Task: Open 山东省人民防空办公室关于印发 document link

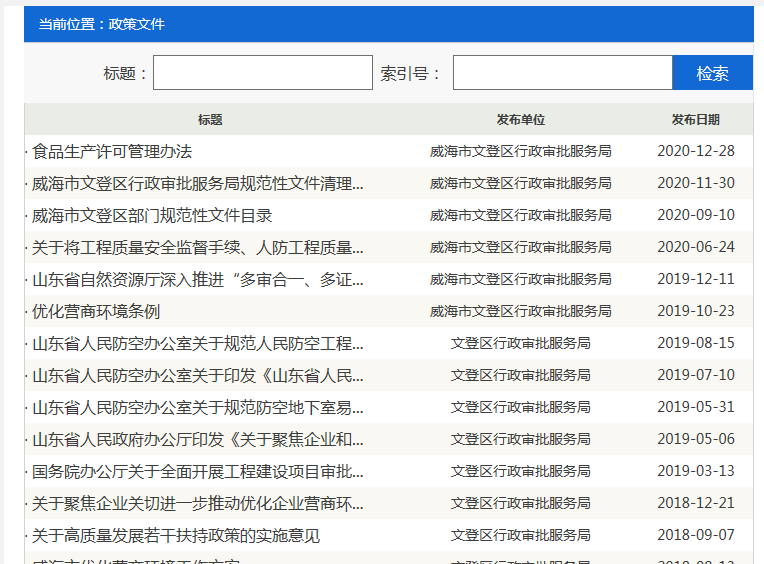Action: click(198, 375)
